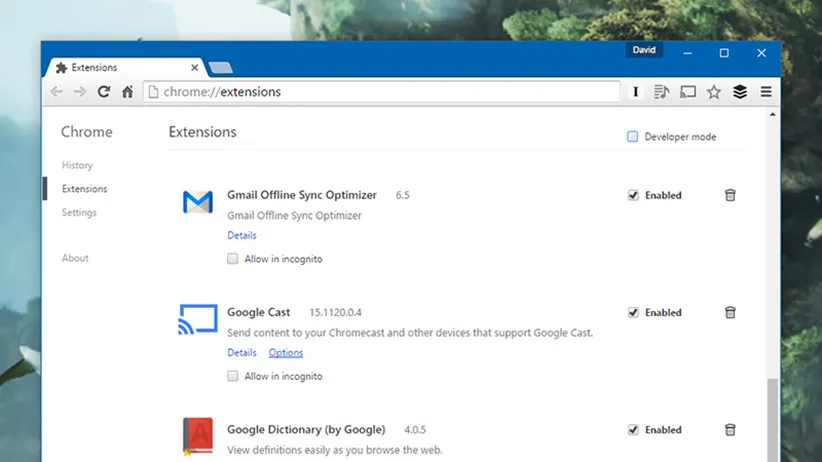The height and width of the screenshot is (462, 822).
Task: Uncheck Enabled for Google Dictionary
Action: (633, 430)
